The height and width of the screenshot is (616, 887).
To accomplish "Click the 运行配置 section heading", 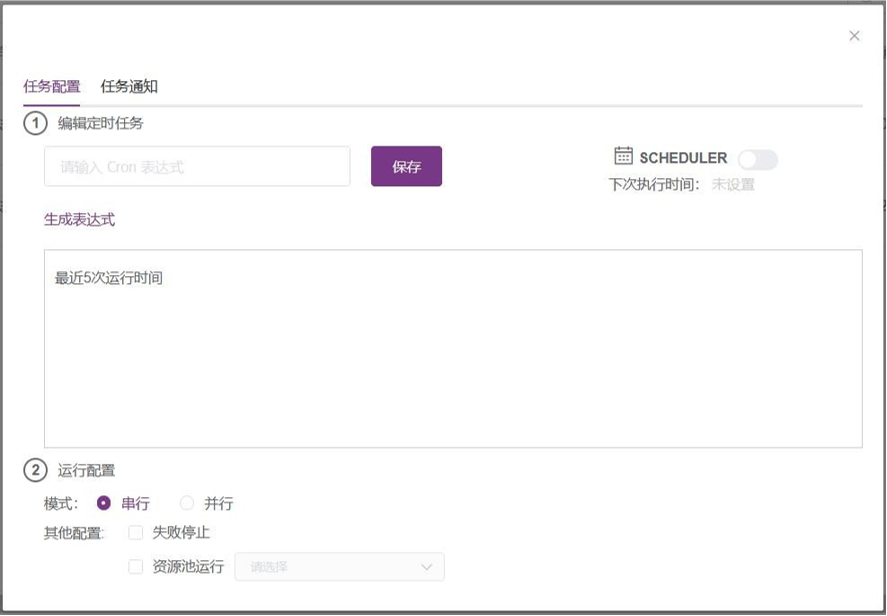I will [x=87, y=471].
